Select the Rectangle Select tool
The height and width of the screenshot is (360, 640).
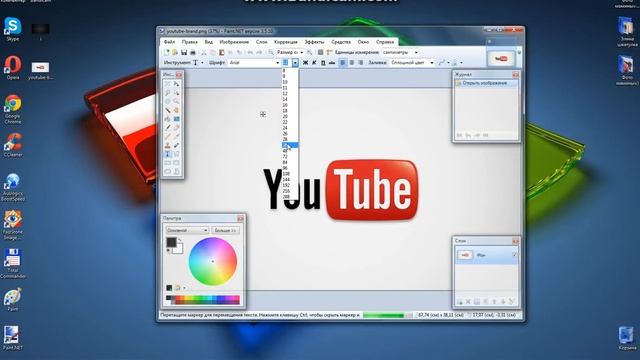click(x=167, y=84)
